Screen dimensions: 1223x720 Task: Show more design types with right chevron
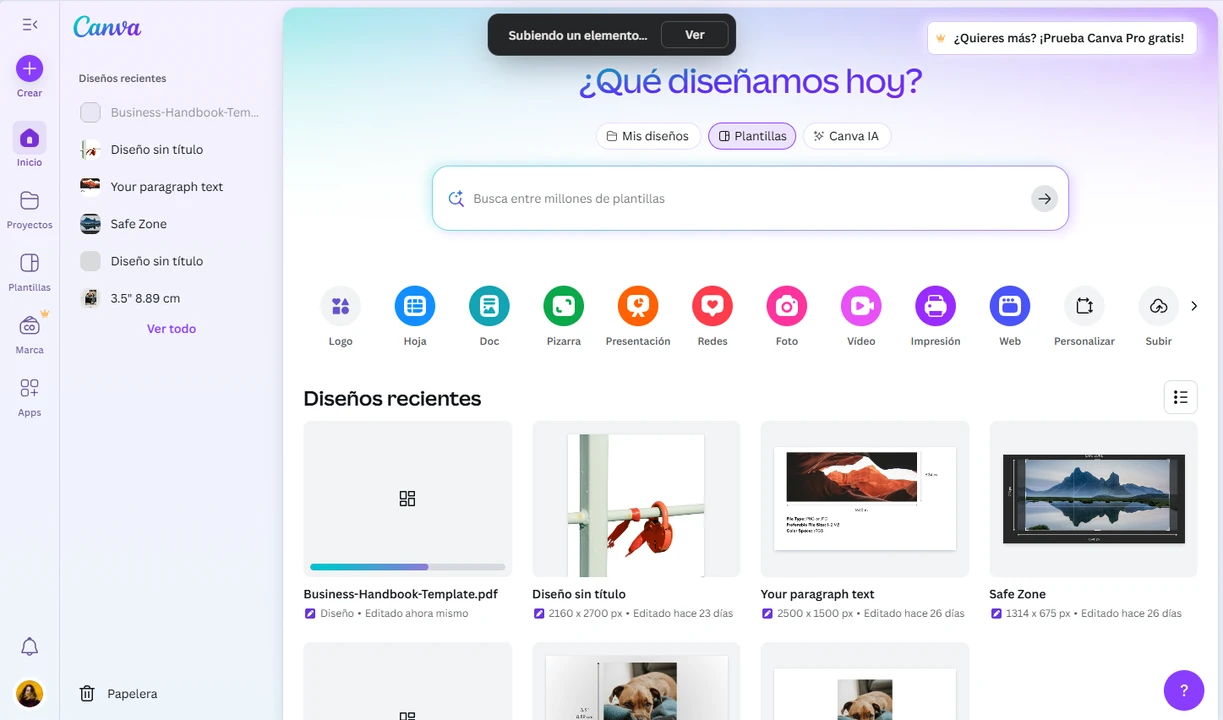coord(1194,306)
